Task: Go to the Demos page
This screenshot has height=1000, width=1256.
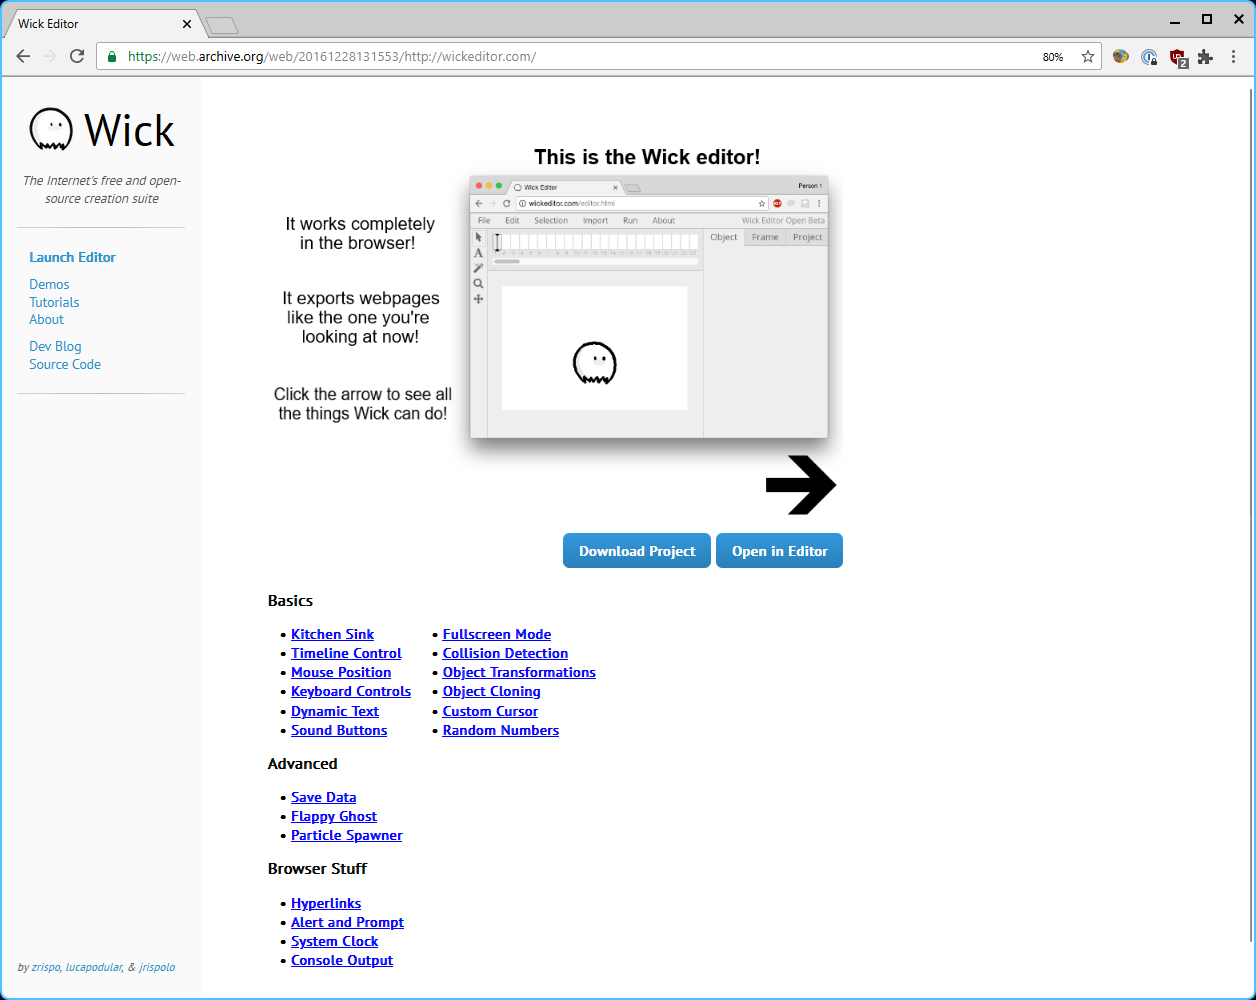Action: coord(49,285)
